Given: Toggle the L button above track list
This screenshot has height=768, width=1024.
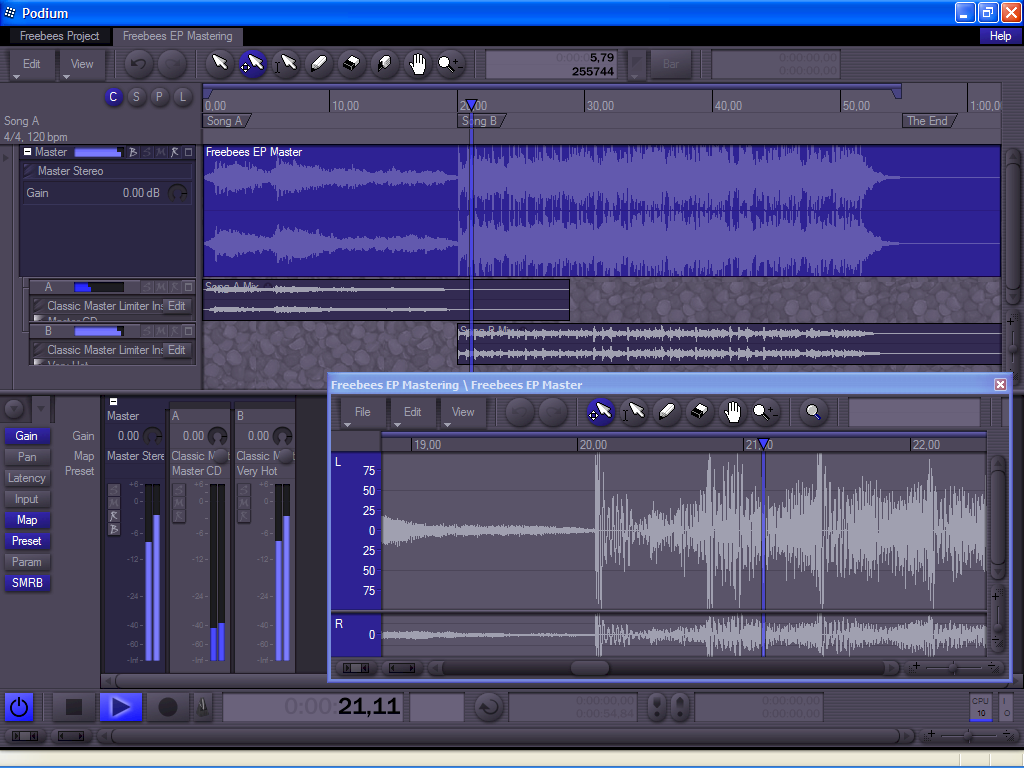Looking at the screenshot, I should coord(182,97).
